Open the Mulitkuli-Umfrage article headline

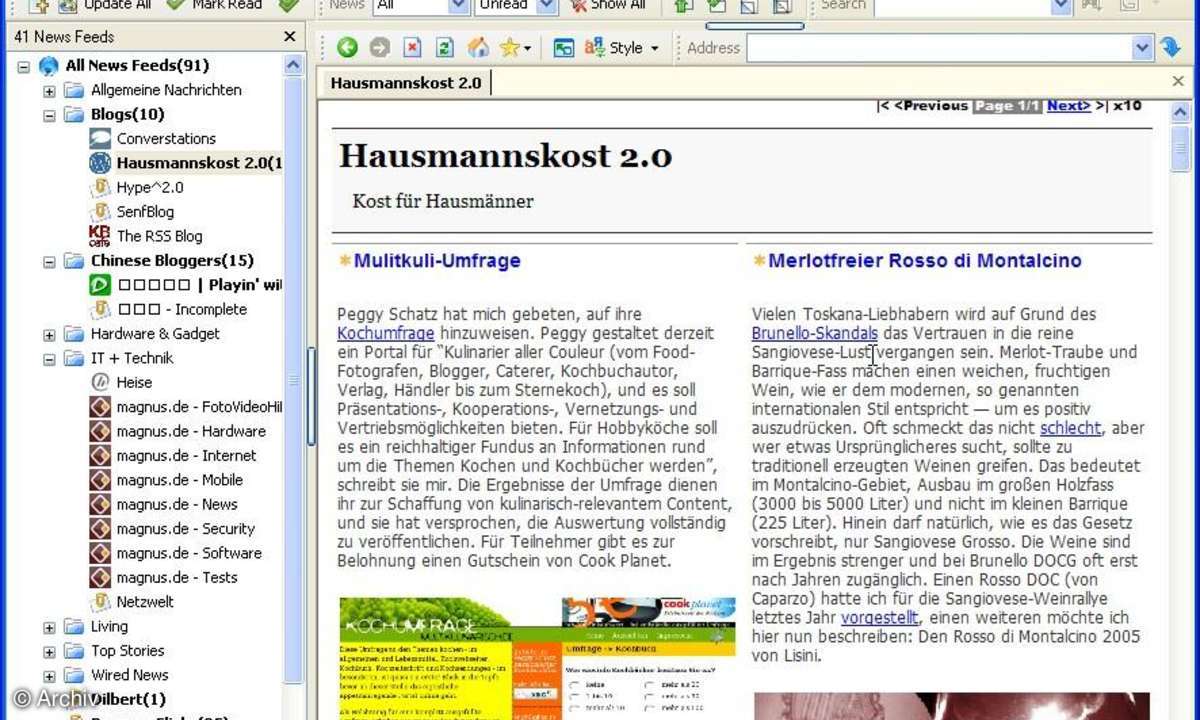pyautogui.click(x=437, y=261)
